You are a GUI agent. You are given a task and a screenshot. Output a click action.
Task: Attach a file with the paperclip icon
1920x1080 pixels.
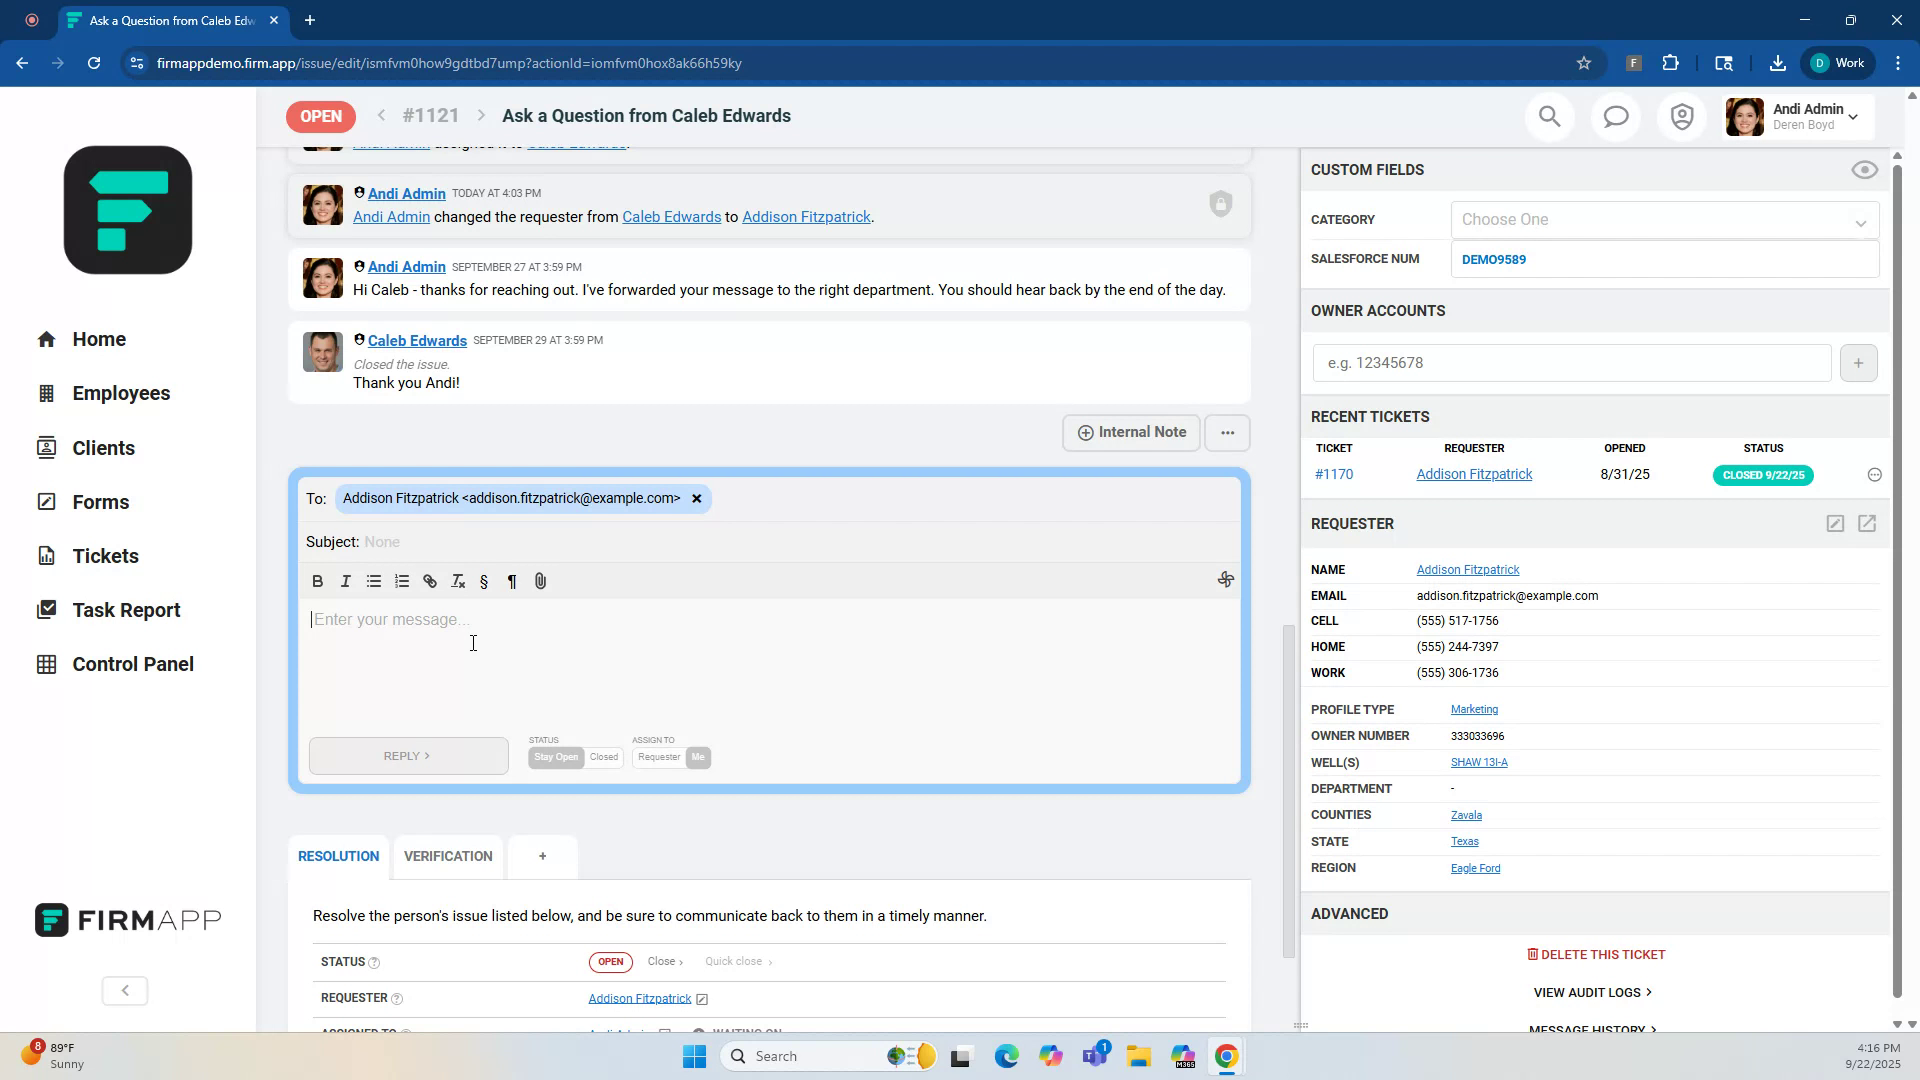(x=540, y=581)
